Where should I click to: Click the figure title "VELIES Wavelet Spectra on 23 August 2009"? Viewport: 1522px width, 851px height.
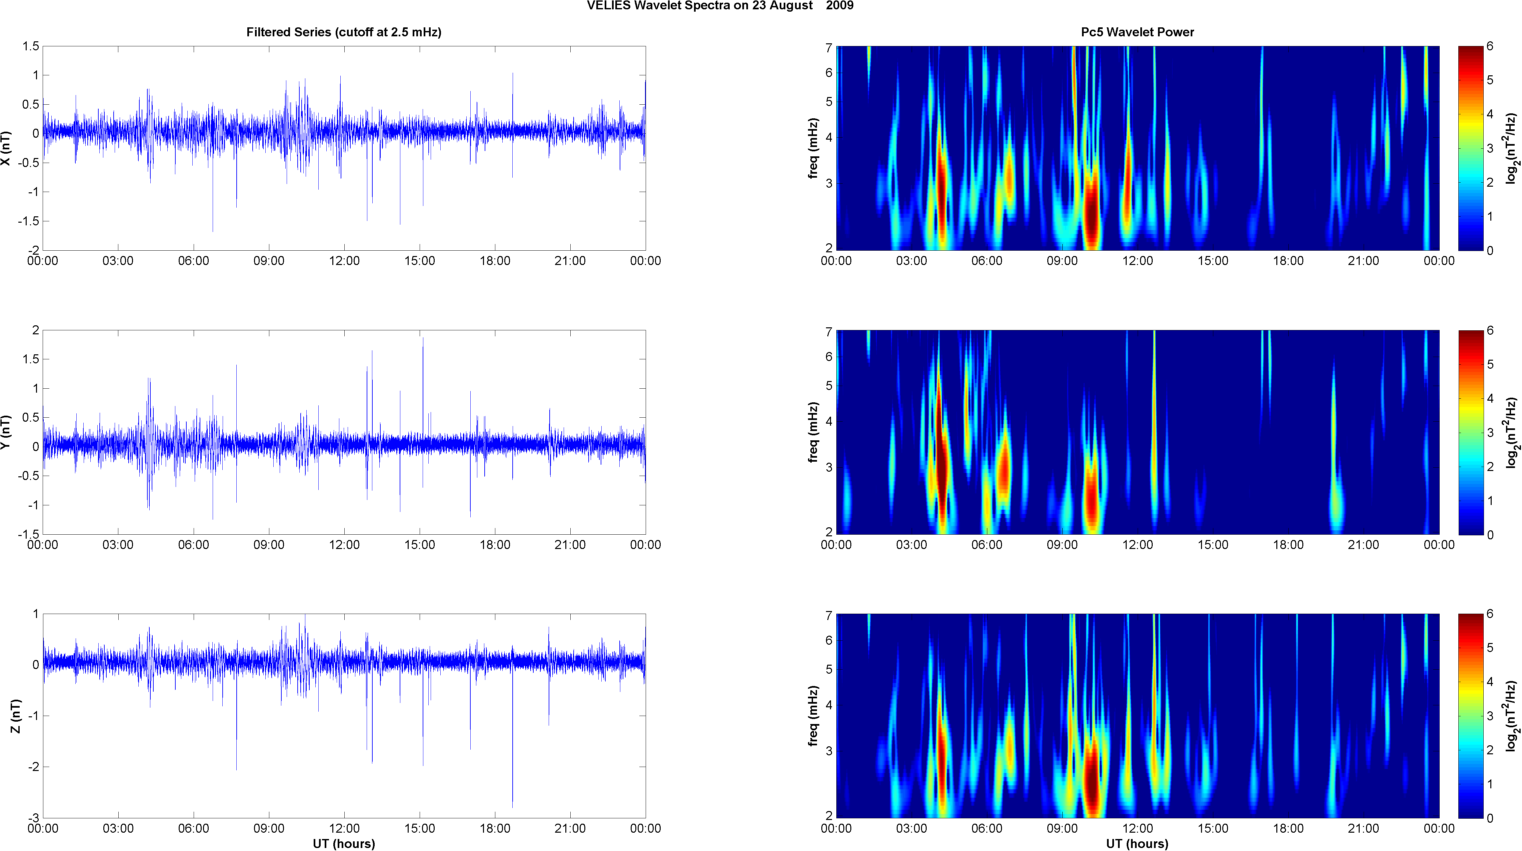(720, 6)
